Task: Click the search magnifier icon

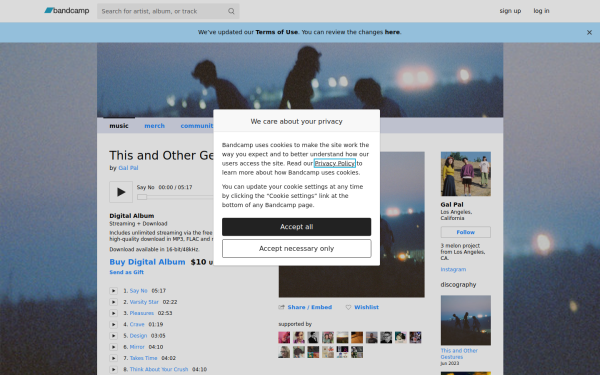Action: [x=231, y=11]
